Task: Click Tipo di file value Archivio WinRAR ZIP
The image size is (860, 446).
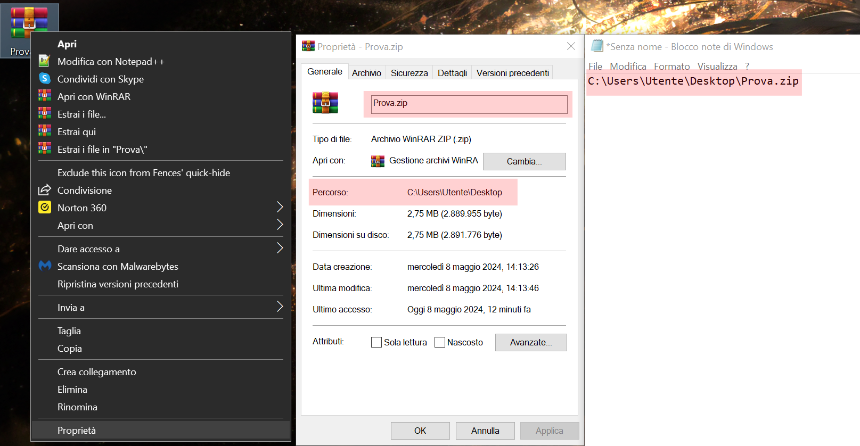Action: click(421, 139)
